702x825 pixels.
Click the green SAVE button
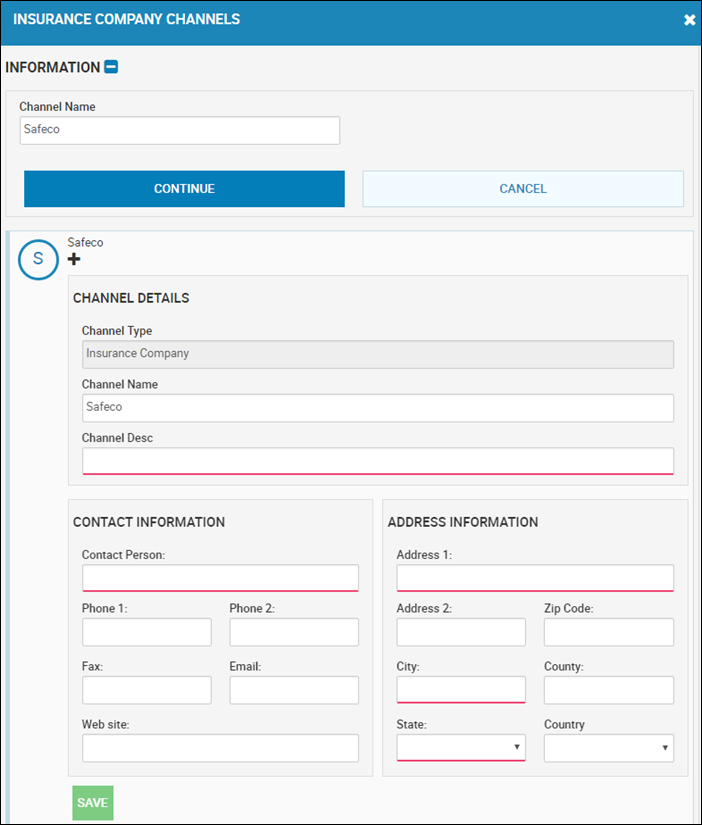coord(93,802)
